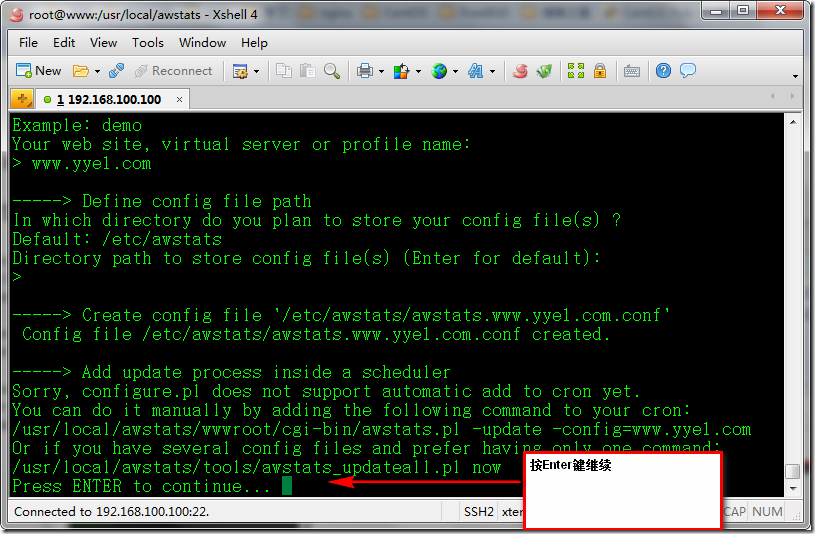Open the Window menu
The height and width of the screenshot is (534, 815).
click(202, 43)
